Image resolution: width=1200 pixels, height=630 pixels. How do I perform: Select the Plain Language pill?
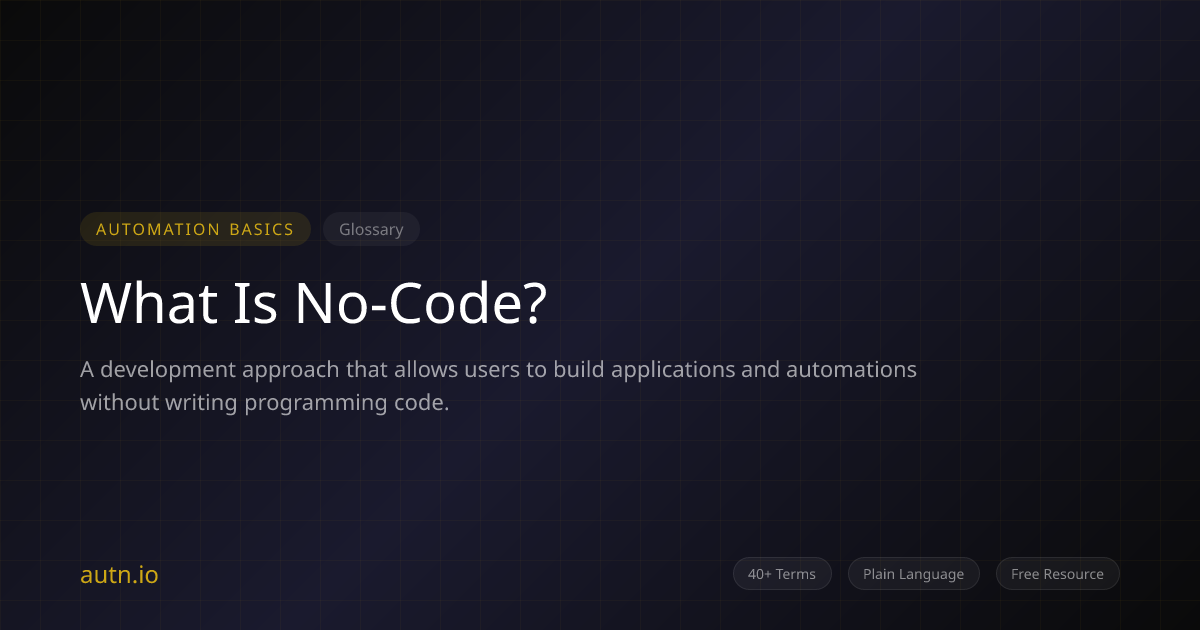tap(914, 574)
